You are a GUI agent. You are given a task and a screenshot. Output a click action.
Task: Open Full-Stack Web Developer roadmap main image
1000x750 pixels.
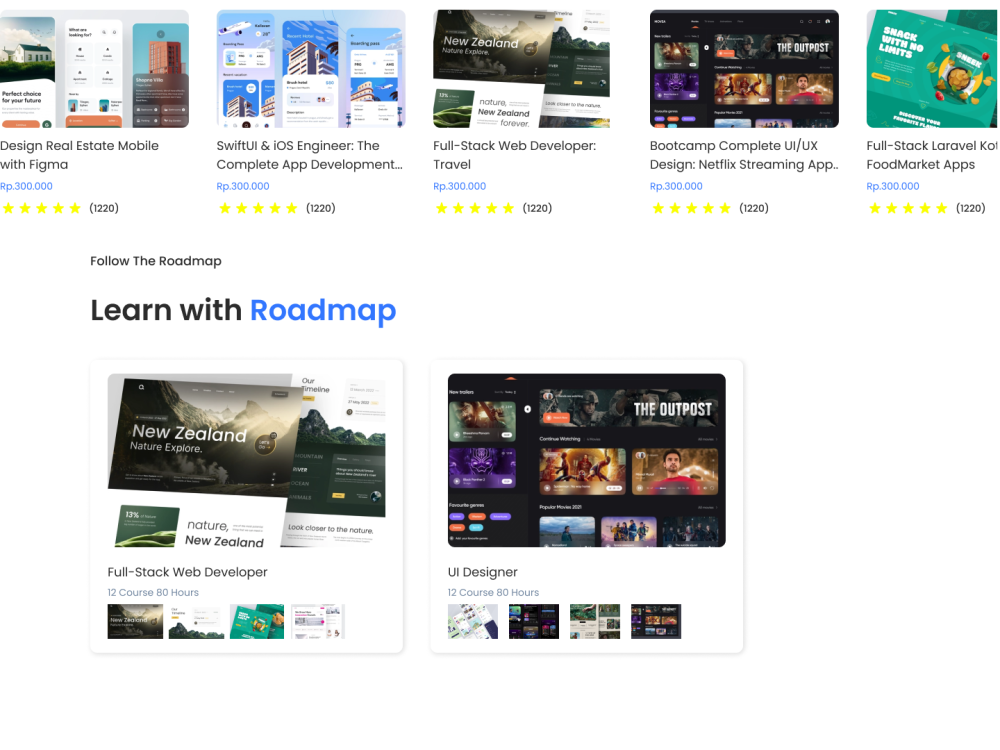pos(246,460)
